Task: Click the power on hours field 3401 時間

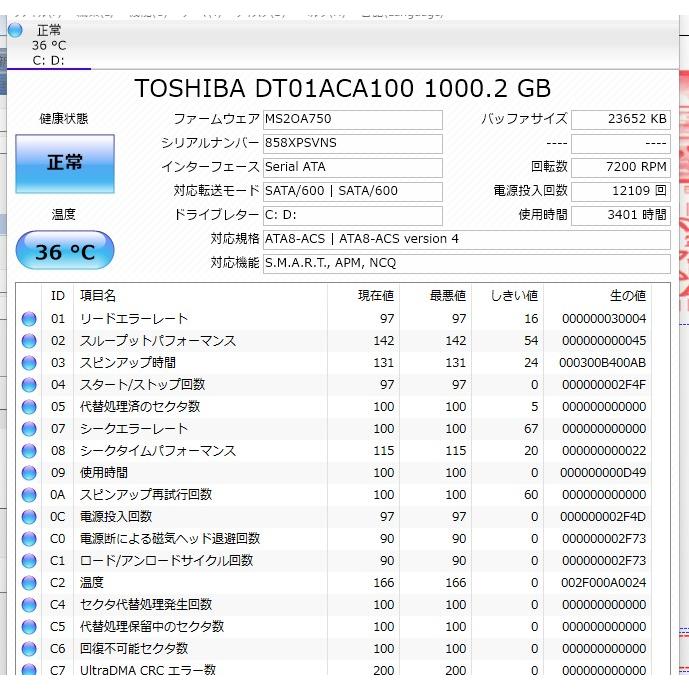Action: pyautogui.click(x=621, y=216)
